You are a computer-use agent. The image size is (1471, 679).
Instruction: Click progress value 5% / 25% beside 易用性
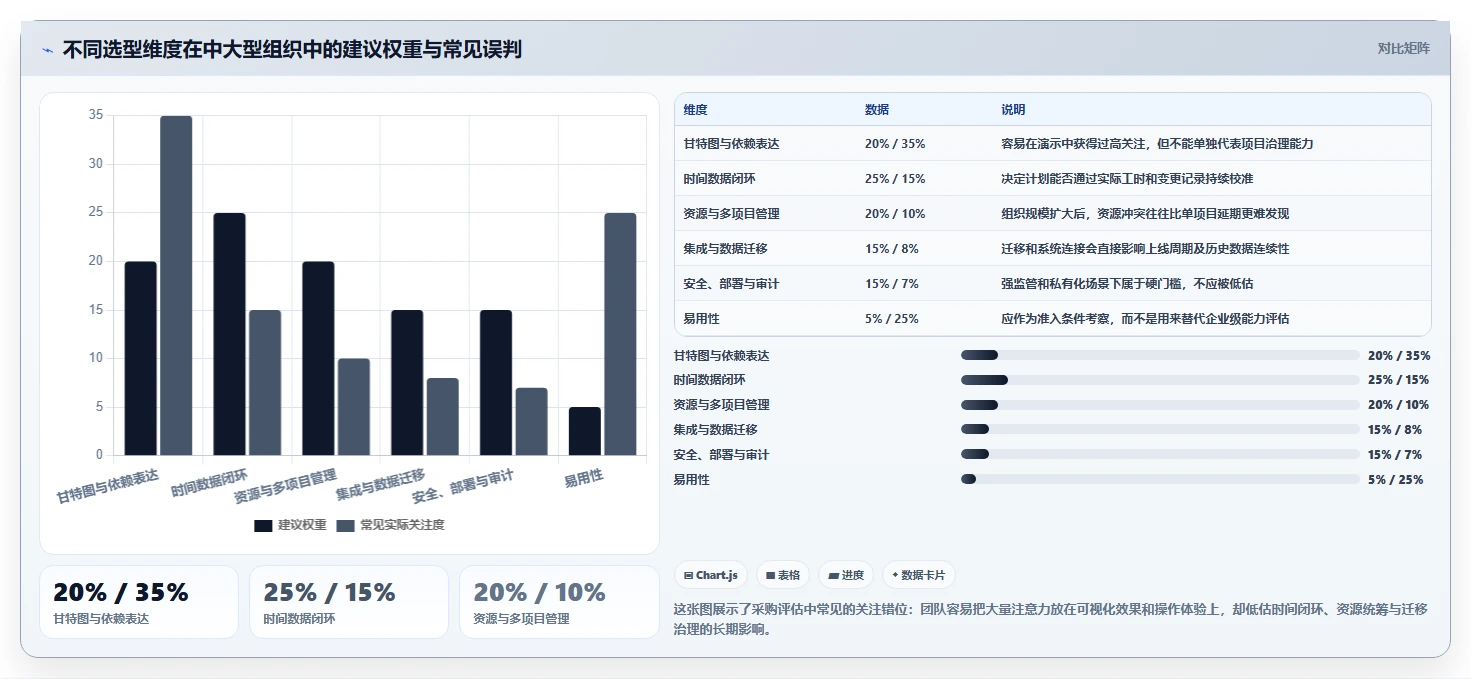pyautogui.click(x=1395, y=480)
